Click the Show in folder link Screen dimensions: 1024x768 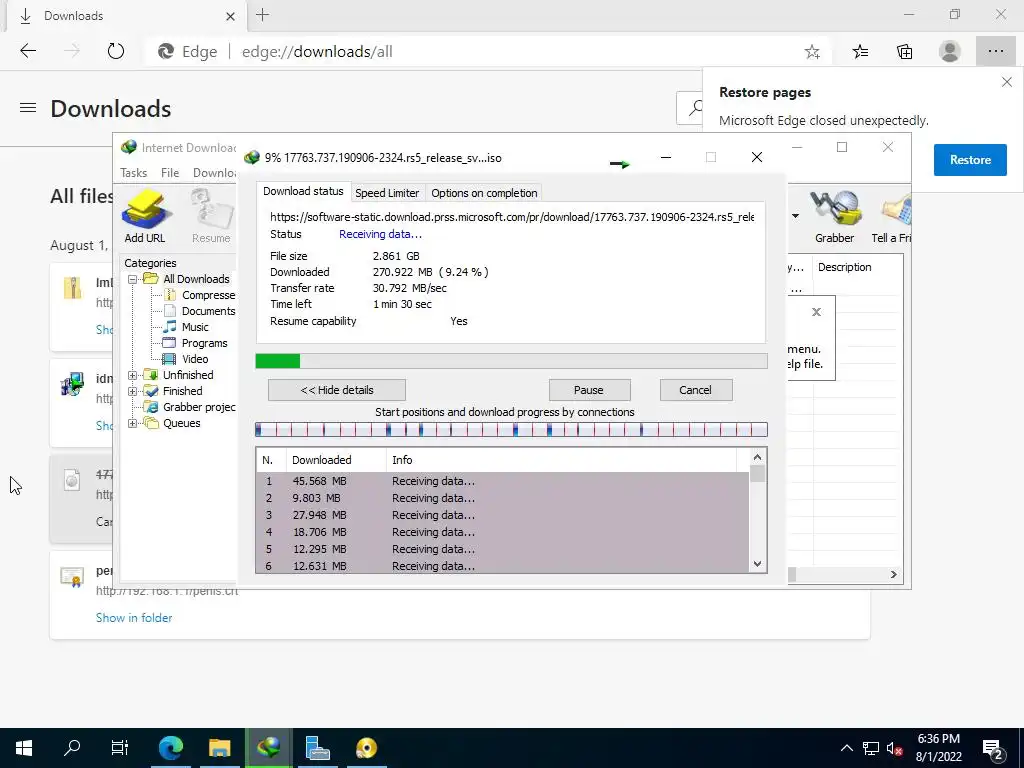134,618
